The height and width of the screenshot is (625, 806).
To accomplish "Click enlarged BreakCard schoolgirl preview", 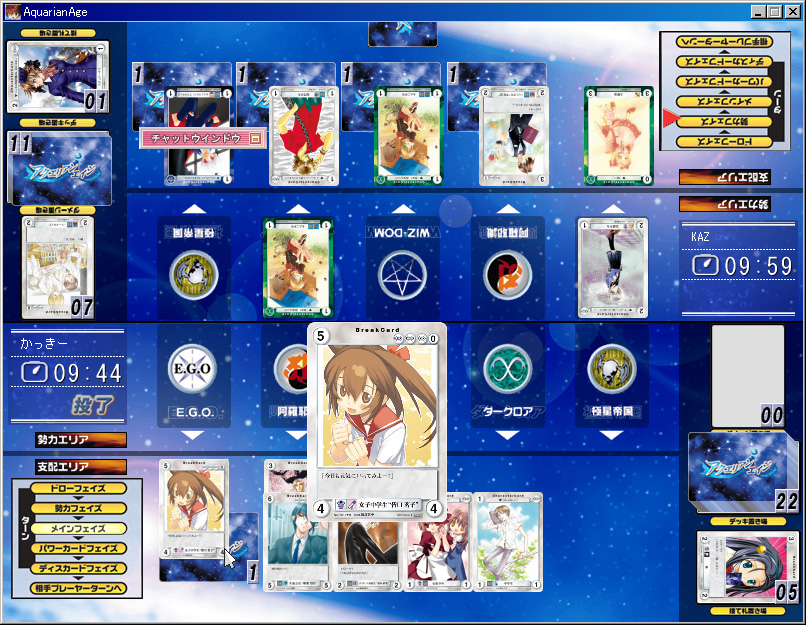I will click(x=377, y=421).
